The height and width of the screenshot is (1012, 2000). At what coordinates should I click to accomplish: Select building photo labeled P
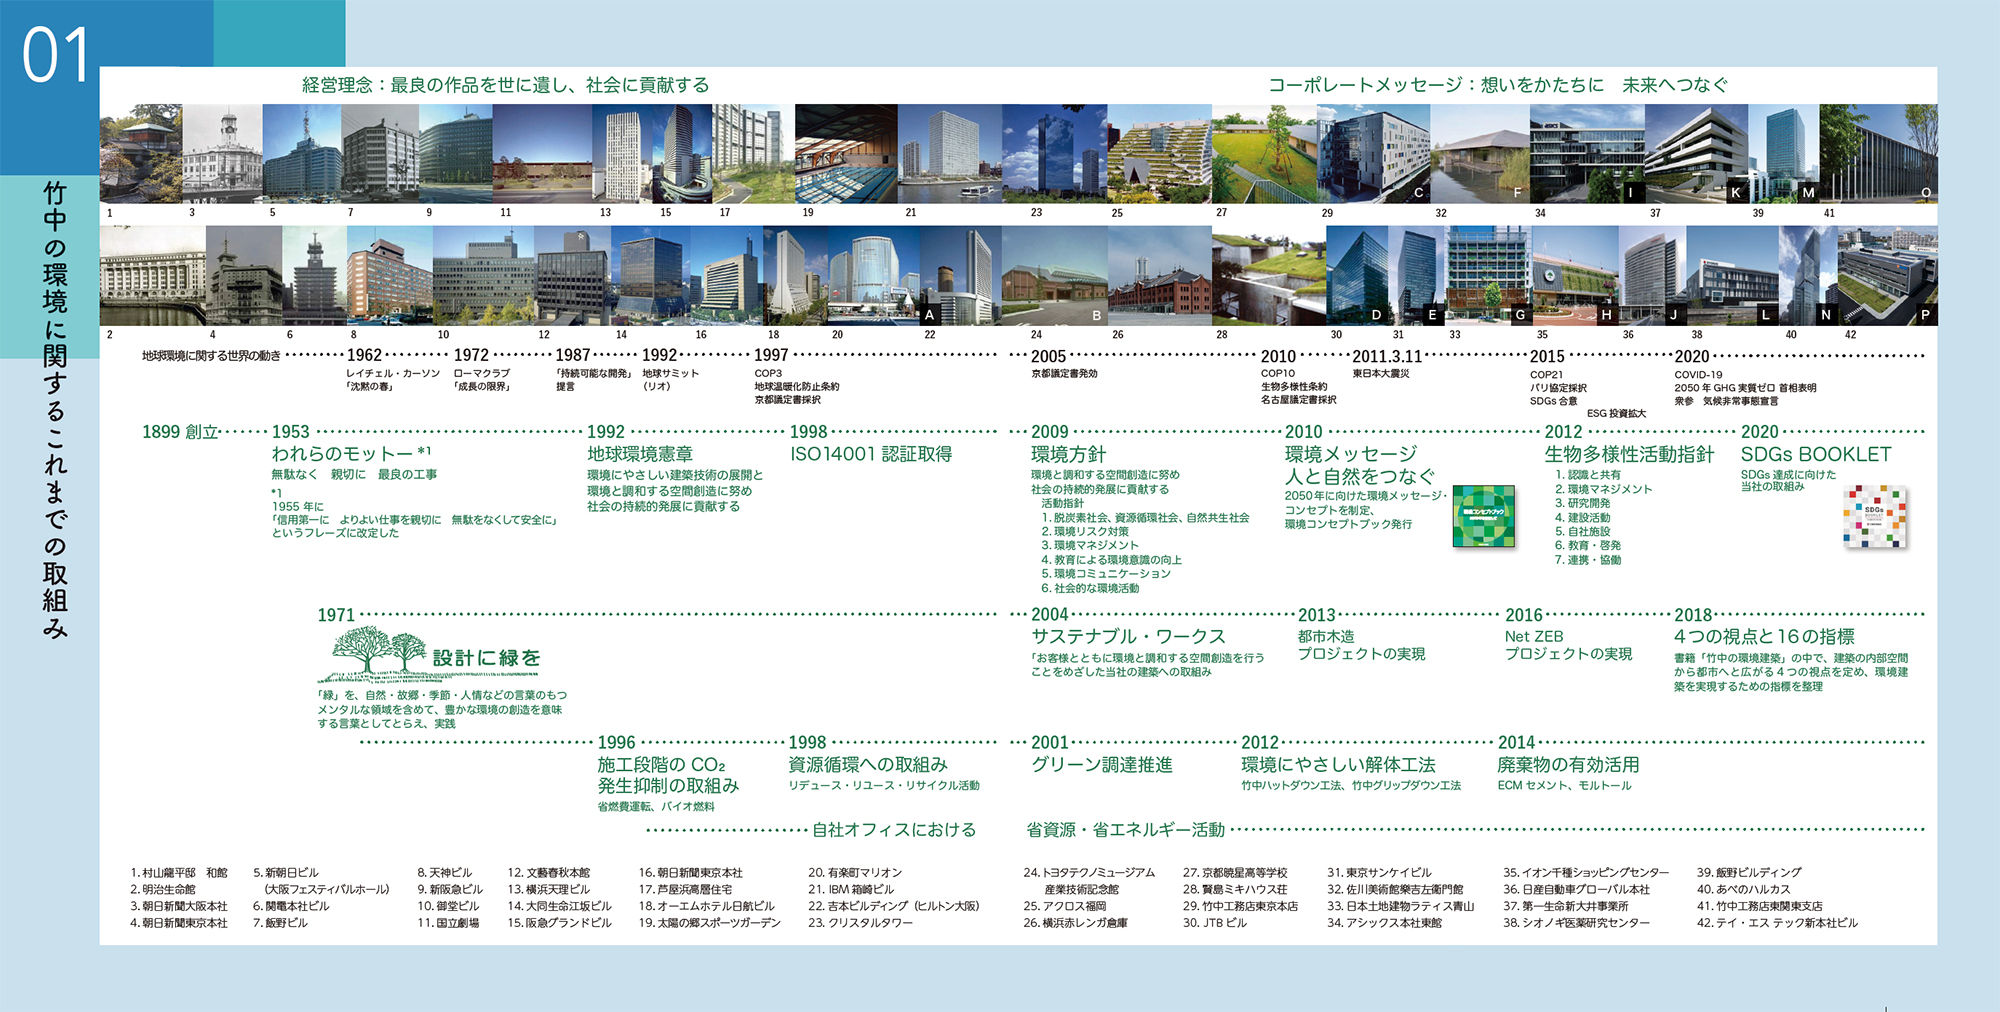coord(1888,275)
